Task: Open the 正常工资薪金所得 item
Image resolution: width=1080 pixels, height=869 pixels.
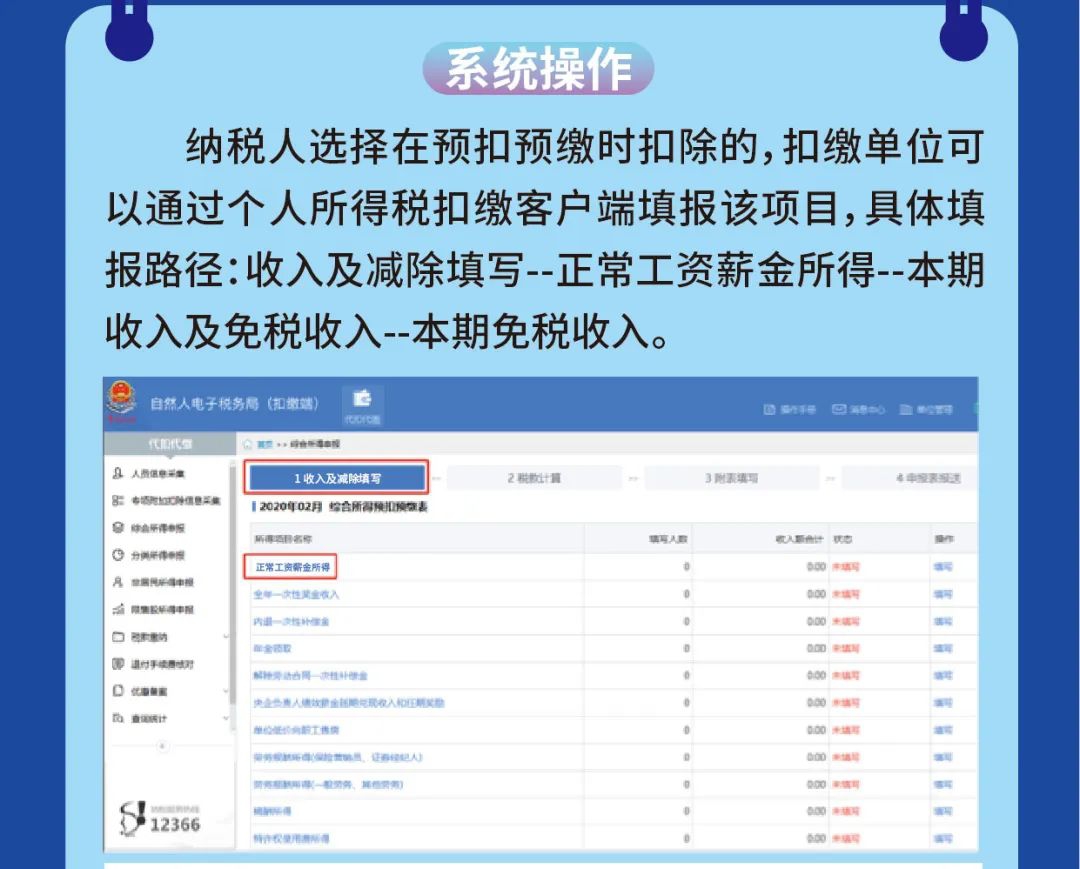Action: [x=293, y=567]
